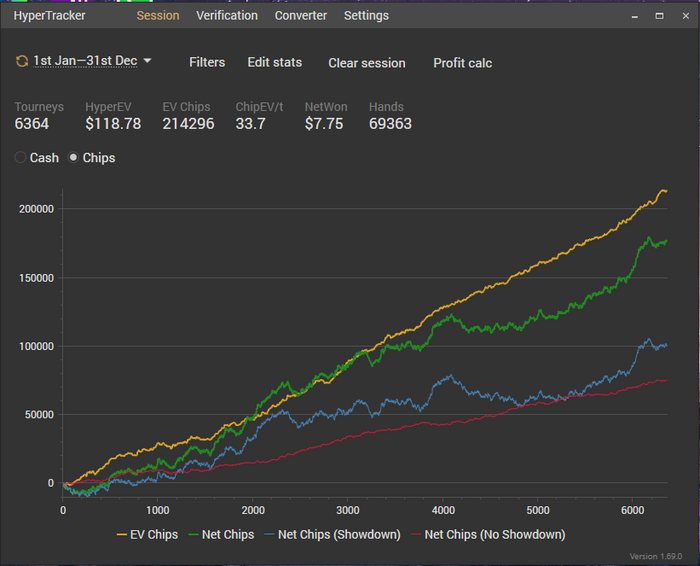Open the date range dropdown arrow
Image resolution: width=700 pixels, height=566 pixels.
[x=147, y=60]
